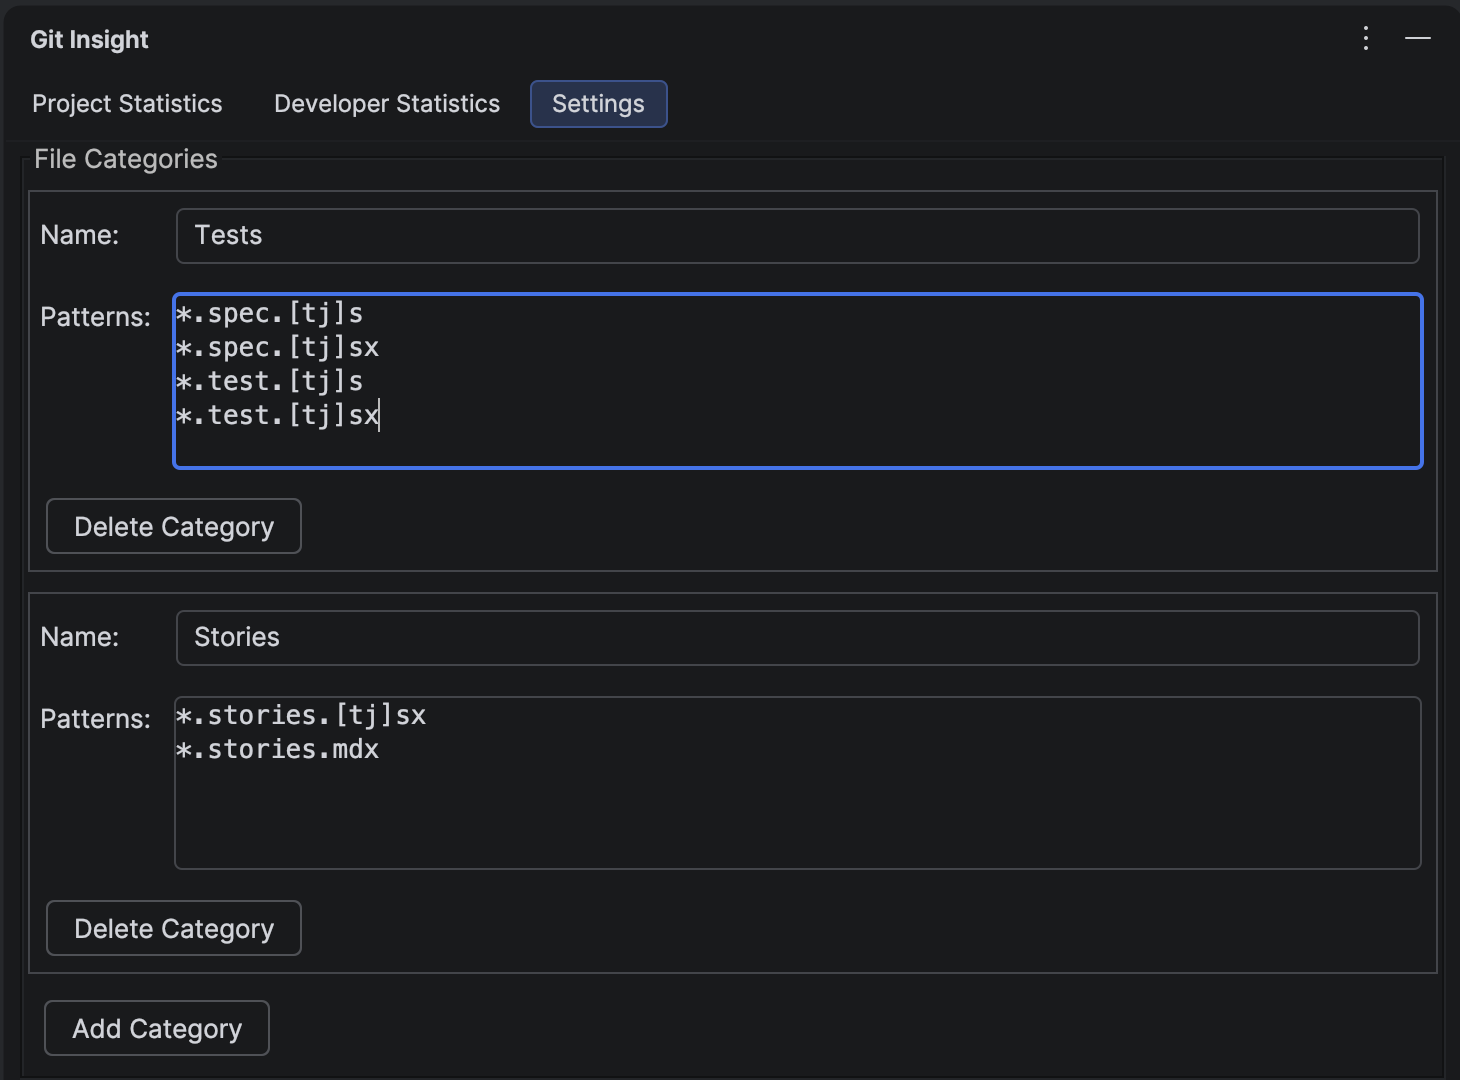Place cursor on the *.stories.mdx pattern line

[x=277, y=749]
